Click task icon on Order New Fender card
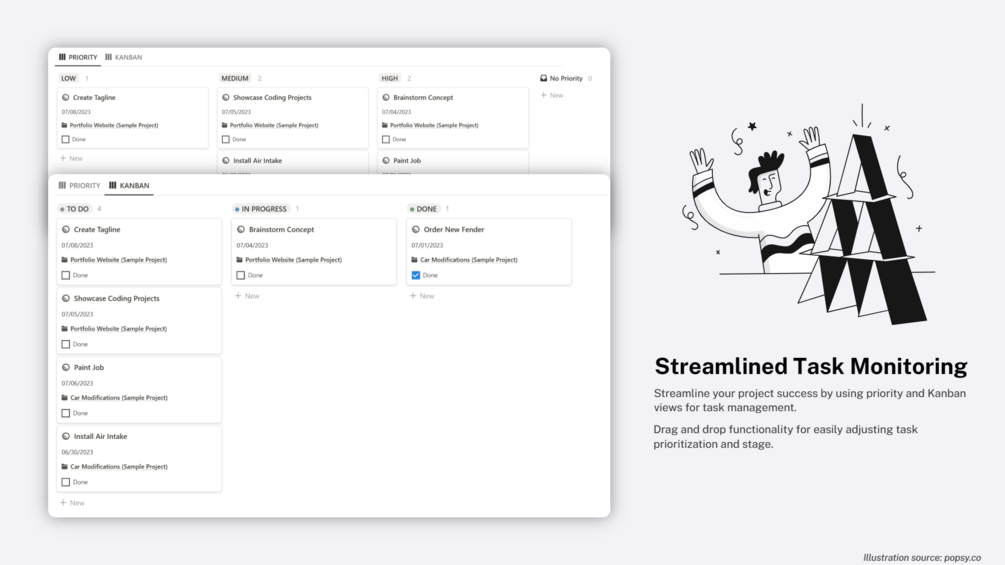 click(x=415, y=229)
